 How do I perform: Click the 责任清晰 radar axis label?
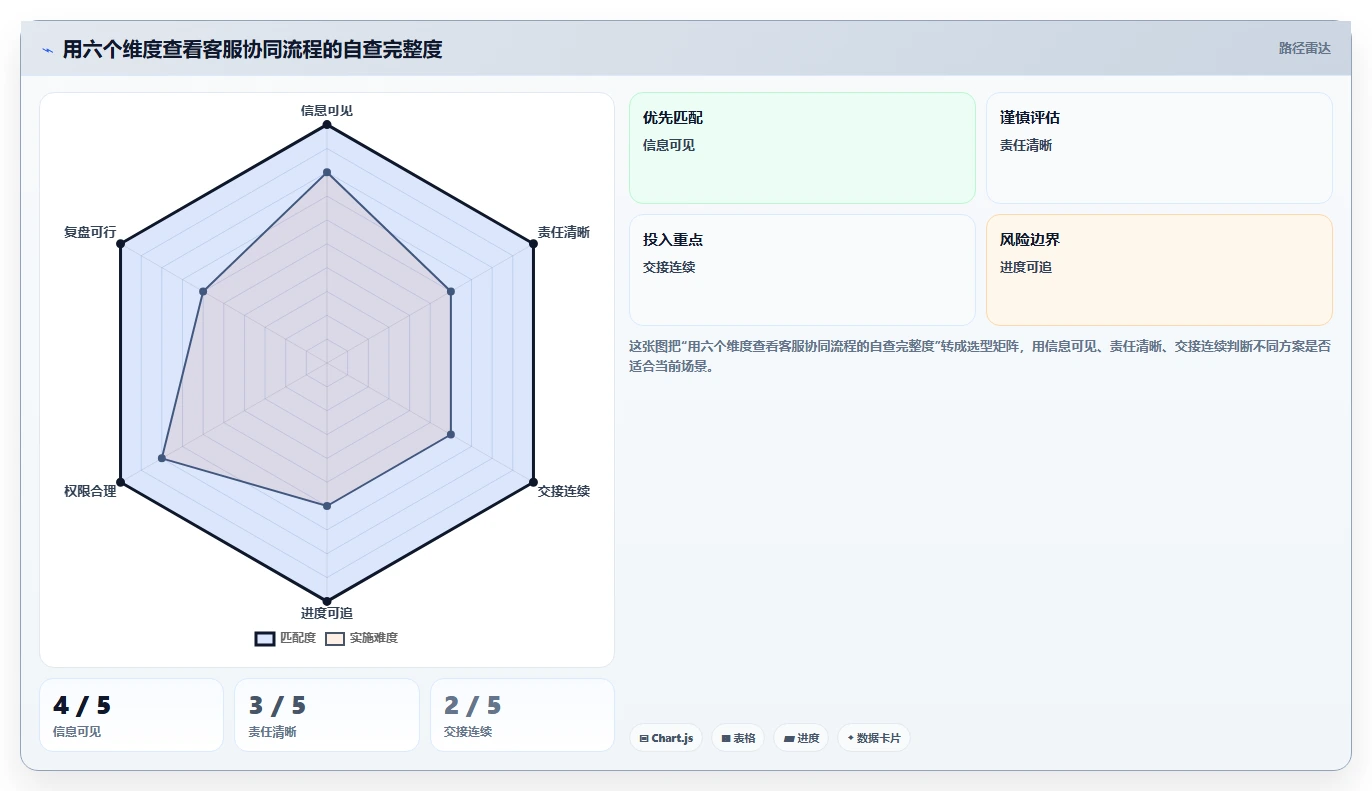coord(564,232)
